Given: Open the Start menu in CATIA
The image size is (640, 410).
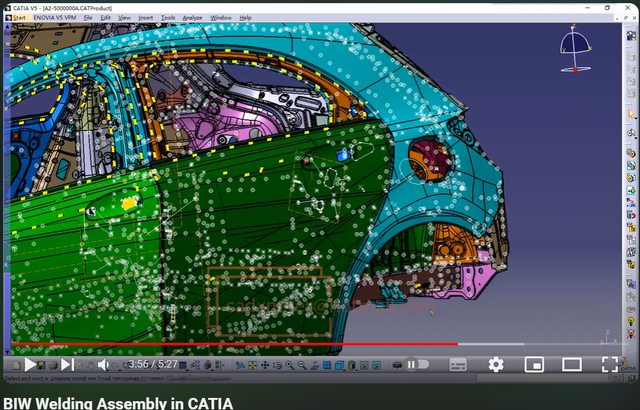Looking at the screenshot, I should [x=19, y=18].
